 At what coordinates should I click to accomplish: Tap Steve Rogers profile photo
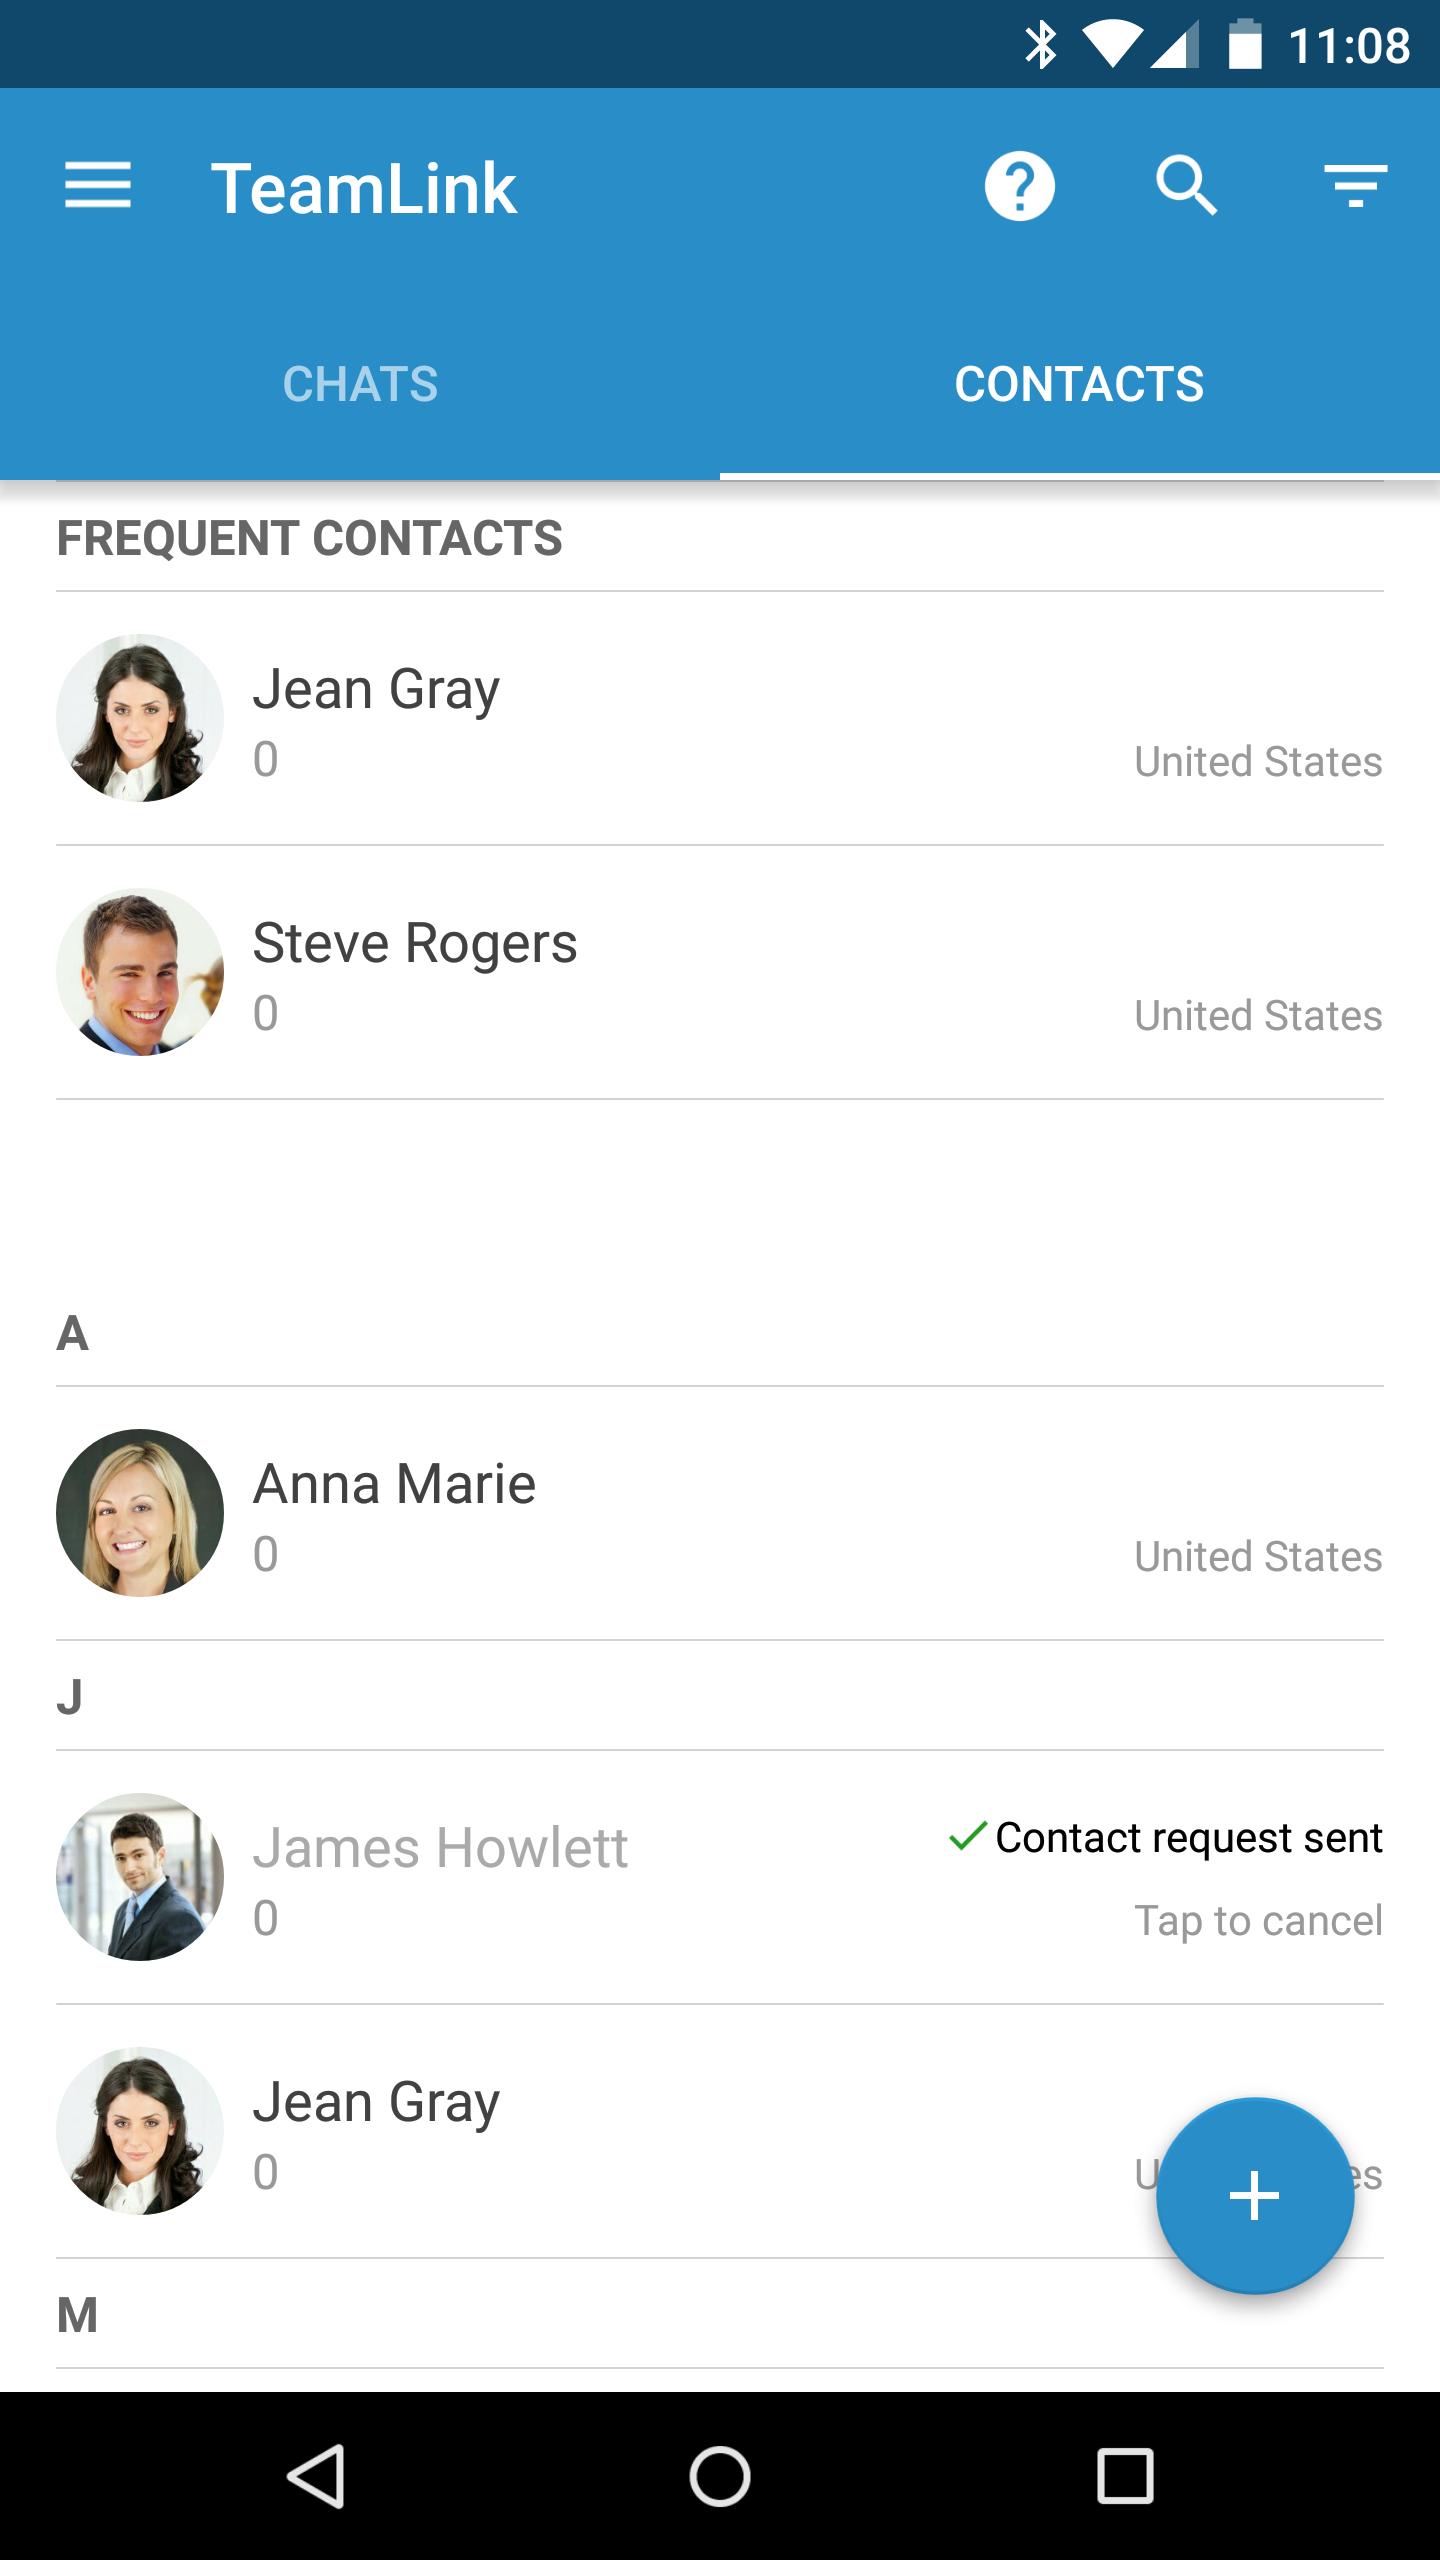click(140, 972)
